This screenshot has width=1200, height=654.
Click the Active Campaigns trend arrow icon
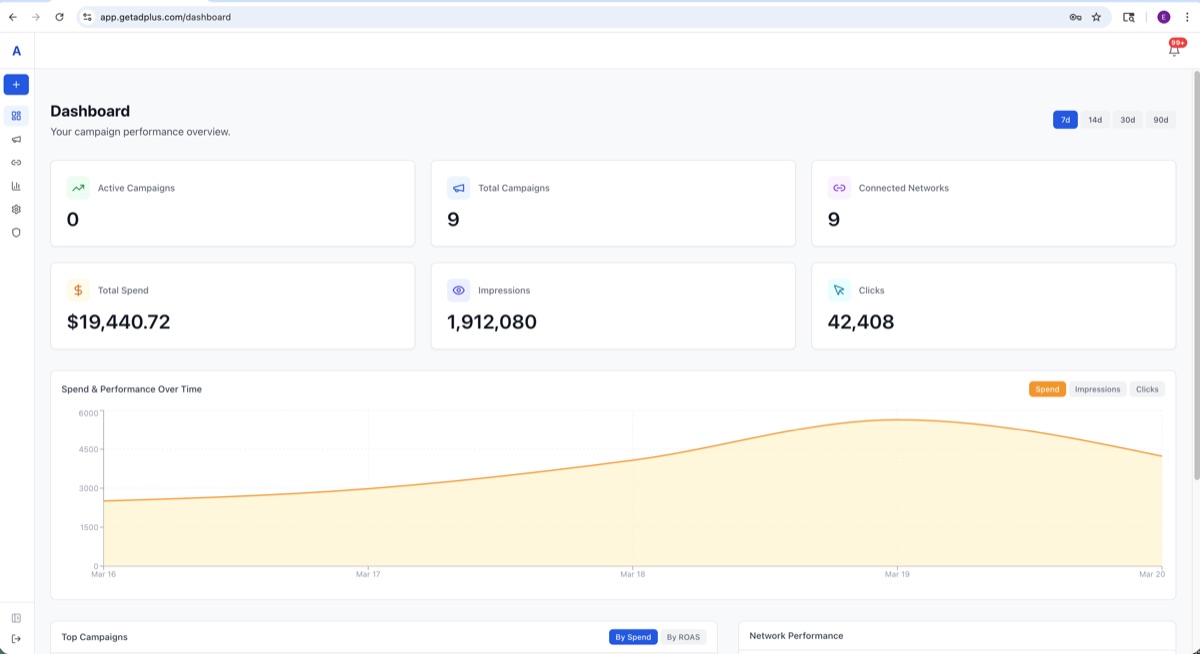78,188
